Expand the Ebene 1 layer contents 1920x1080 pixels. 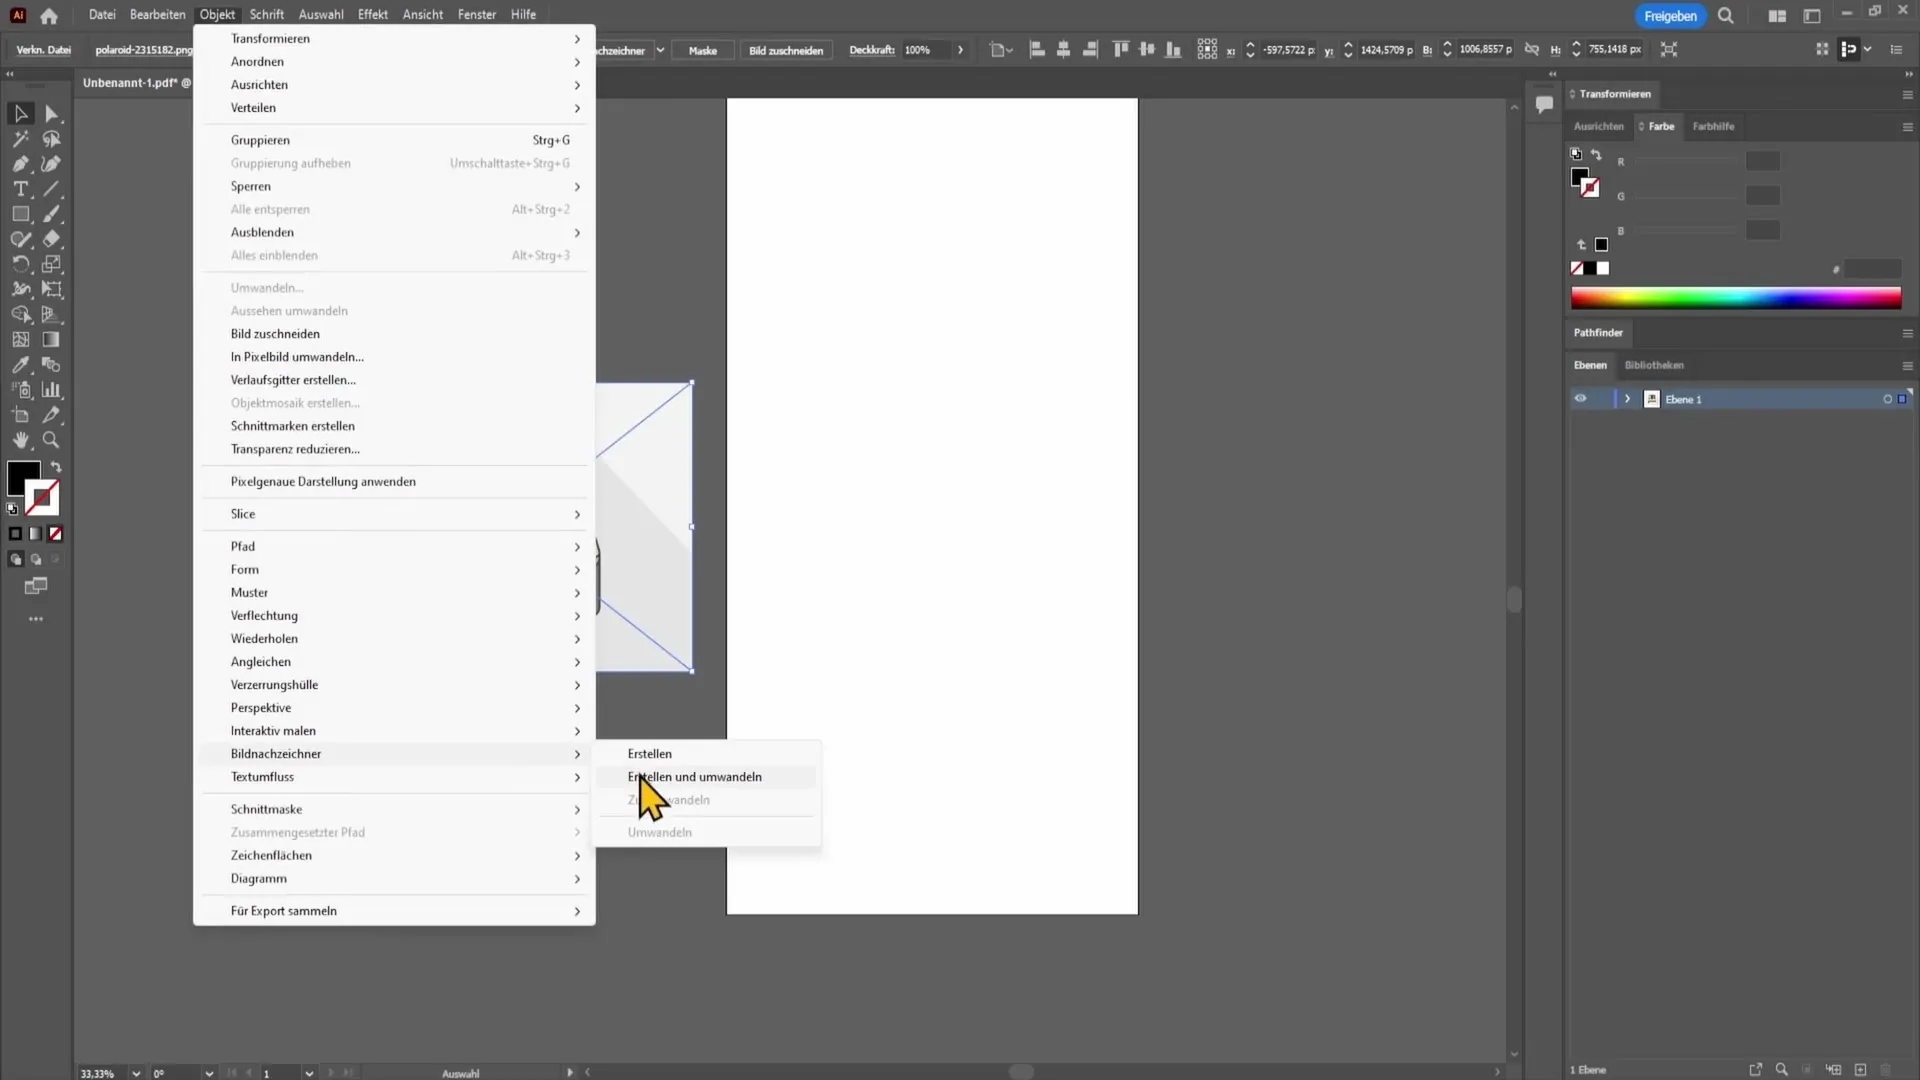point(1627,399)
